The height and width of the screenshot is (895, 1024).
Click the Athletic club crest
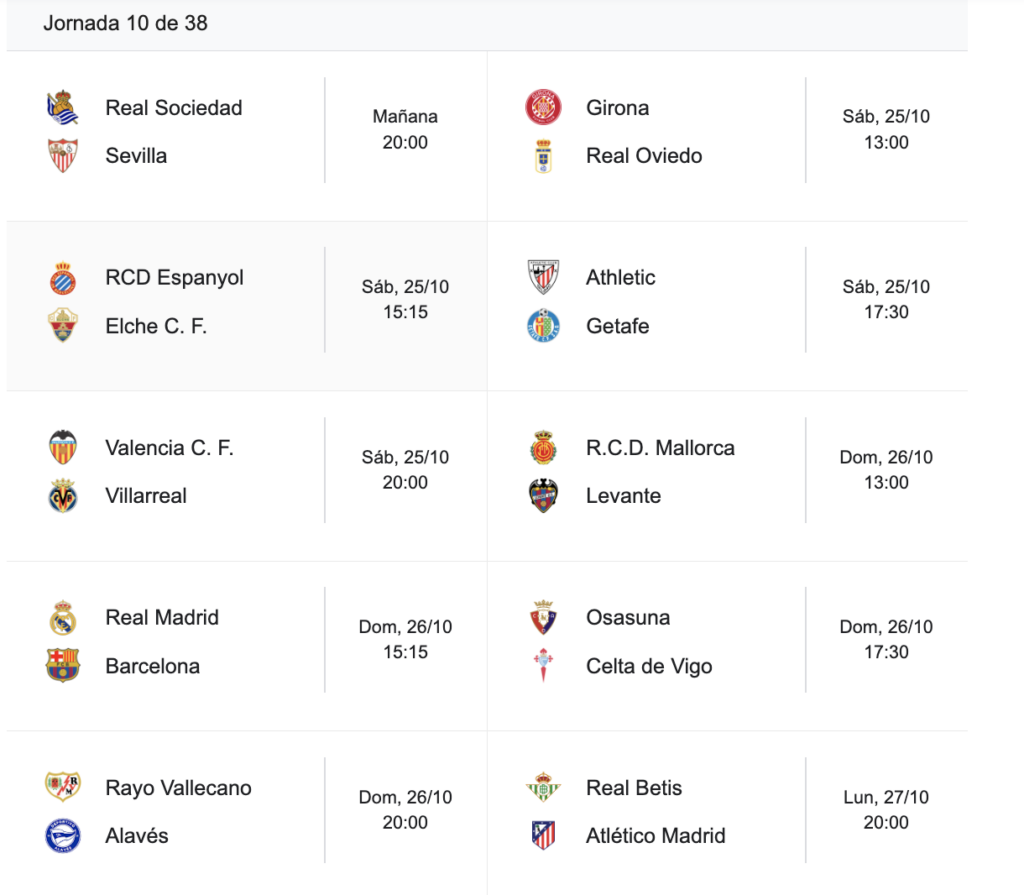point(544,277)
